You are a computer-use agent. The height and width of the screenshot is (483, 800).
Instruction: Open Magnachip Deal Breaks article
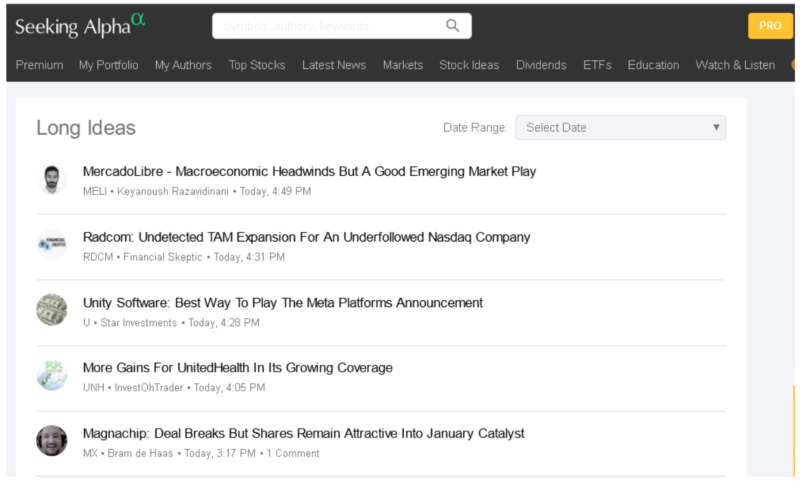point(304,434)
